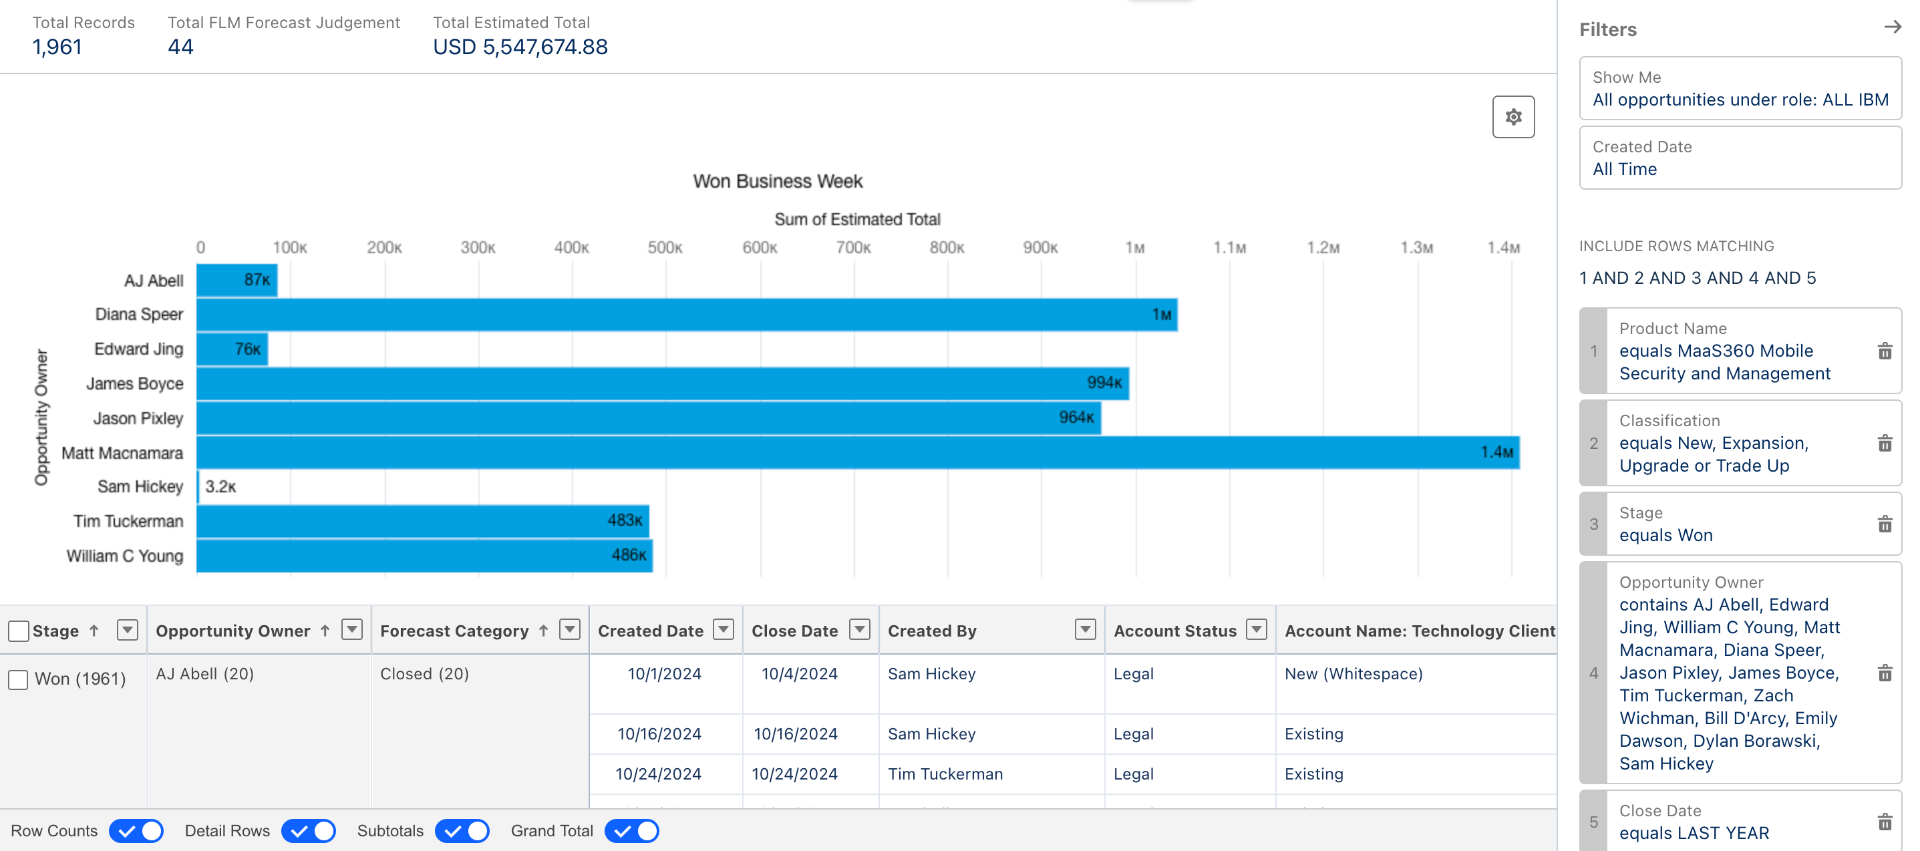This screenshot has height=851, width=1920.
Task: Edit the Created Date All Time filter
Action: tap(1740, 158)
